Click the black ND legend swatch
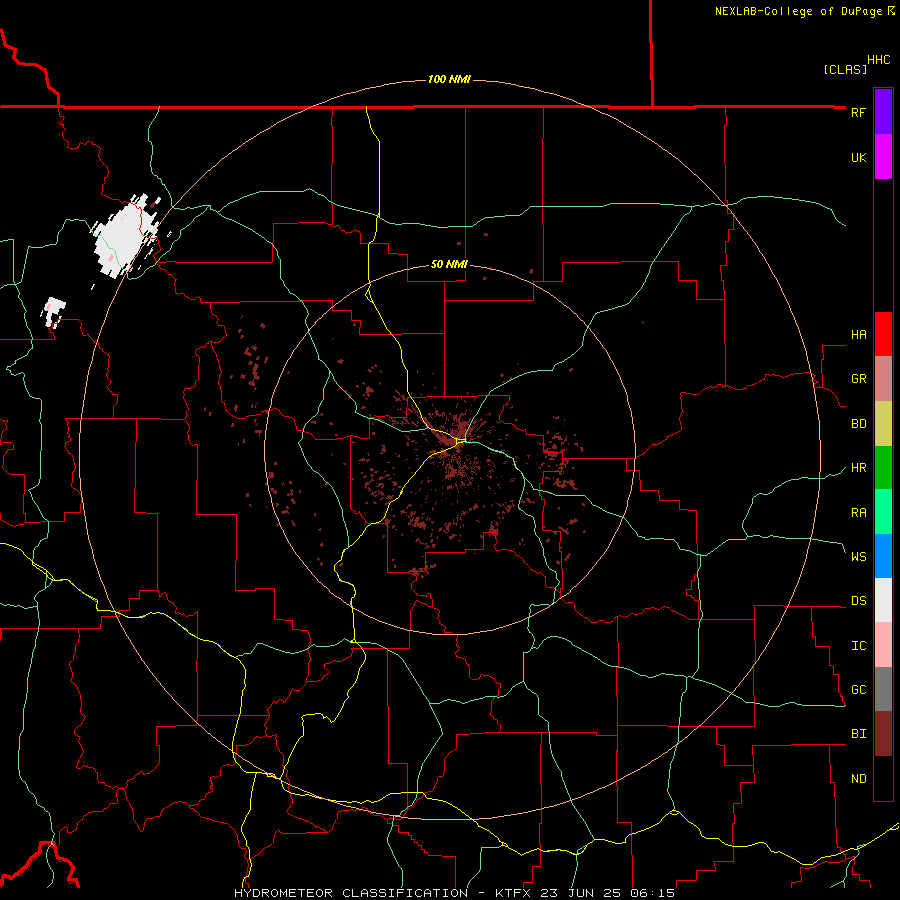900x900 pixels. coord(883,778)
